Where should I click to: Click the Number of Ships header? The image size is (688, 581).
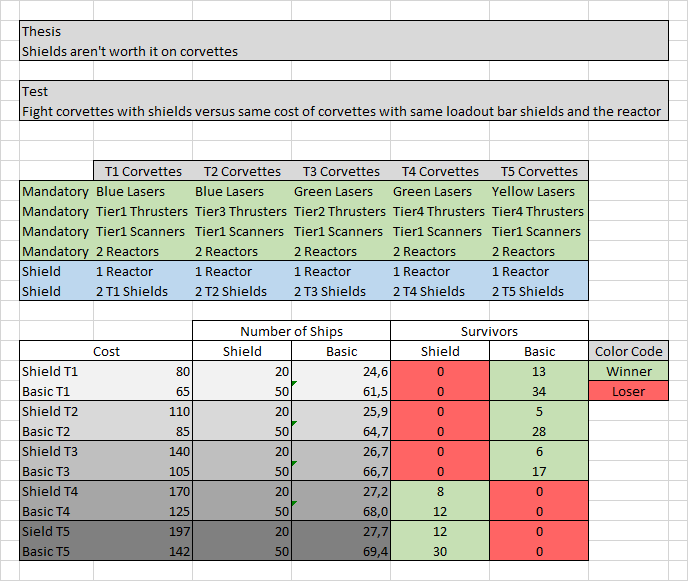pos(290,331)
